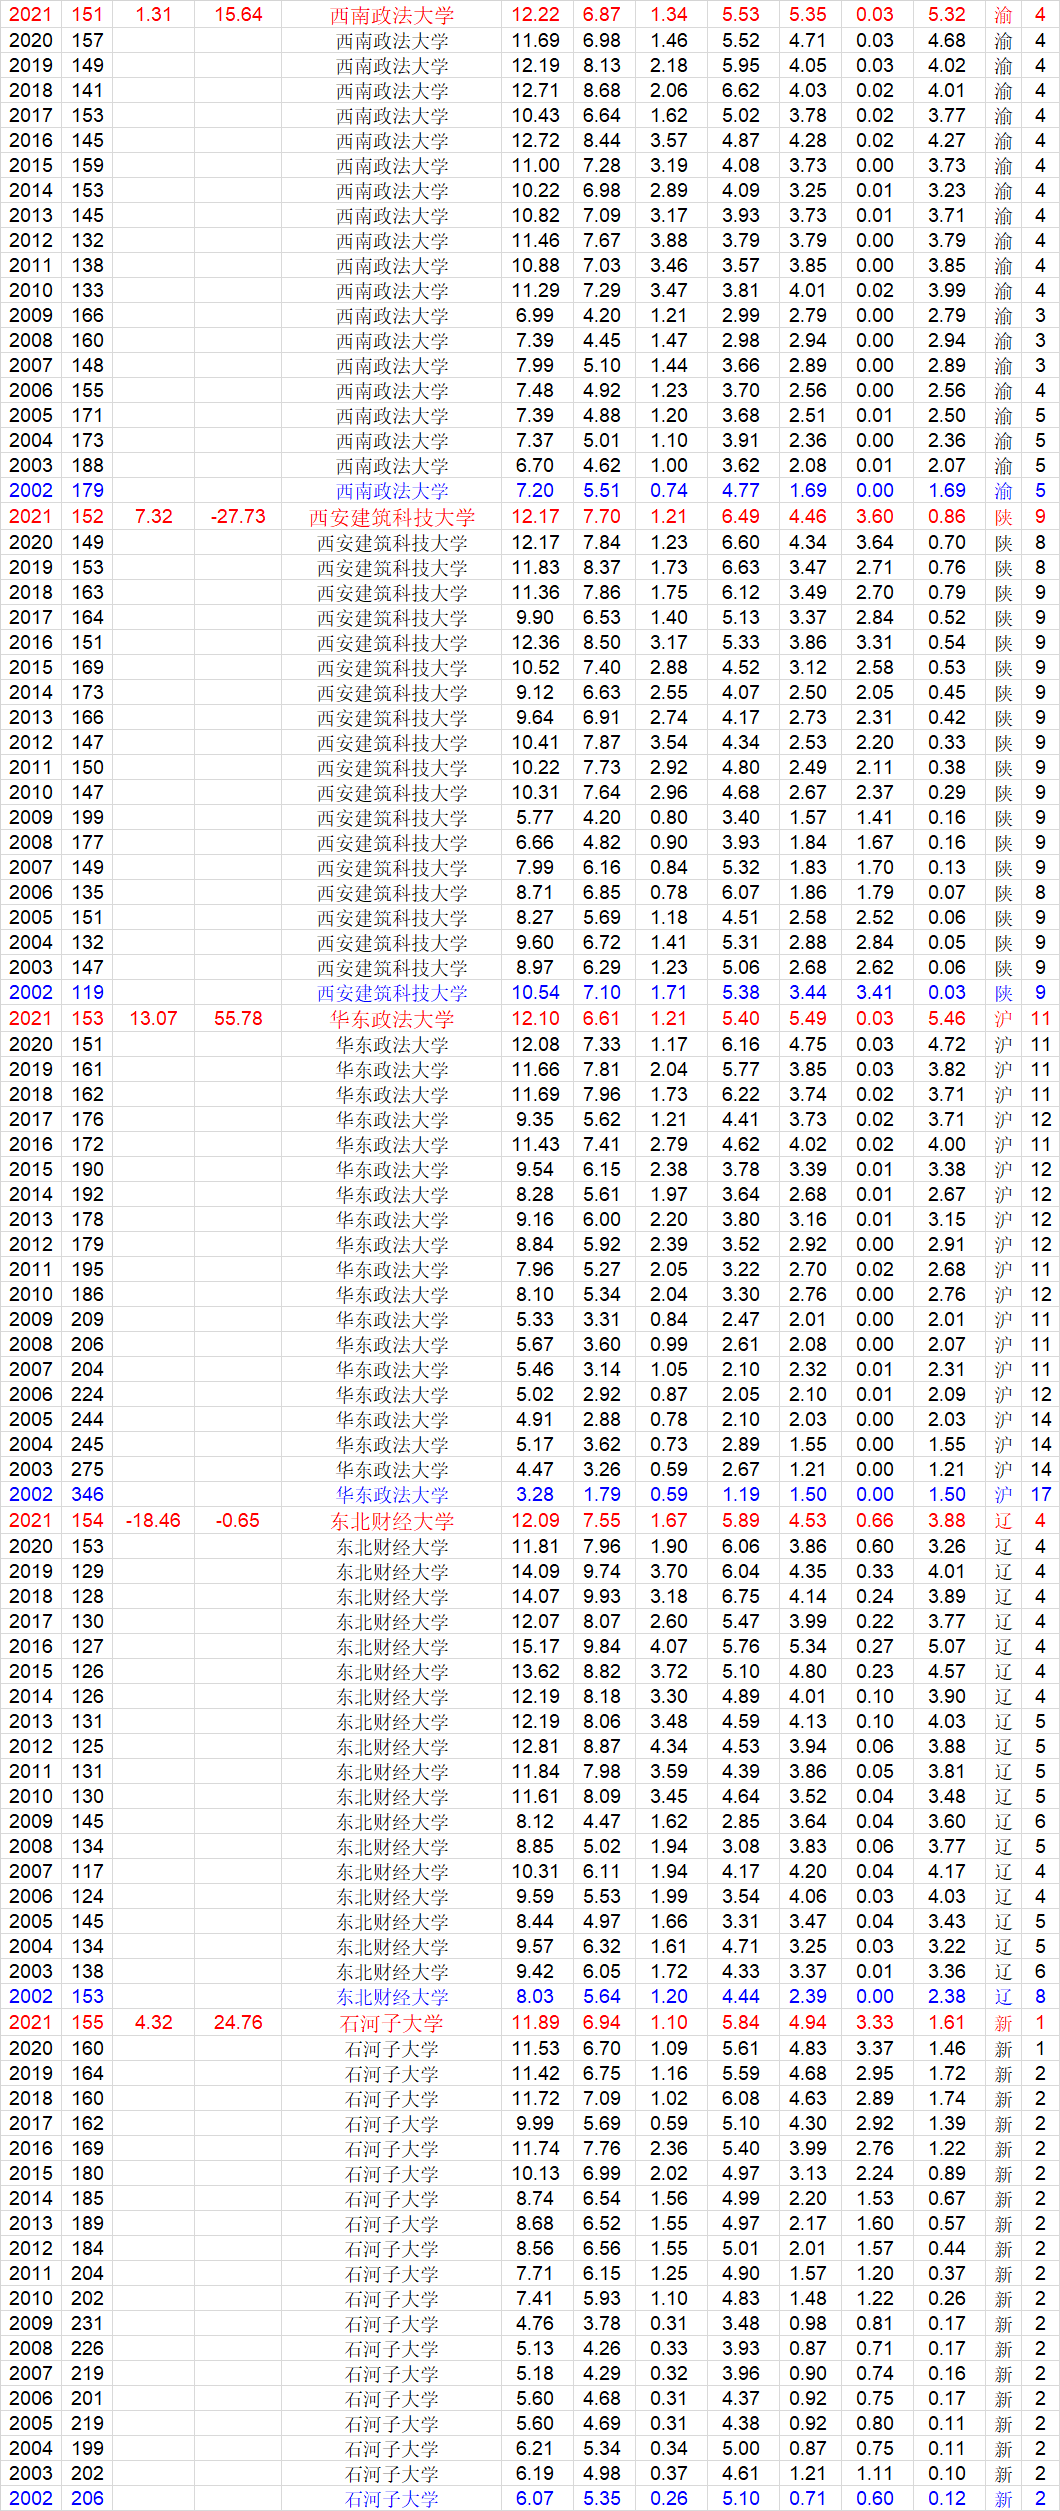Click 9.90 in 西安建筑科技大学 2017 row
1060x2511 pixels.
535,618
